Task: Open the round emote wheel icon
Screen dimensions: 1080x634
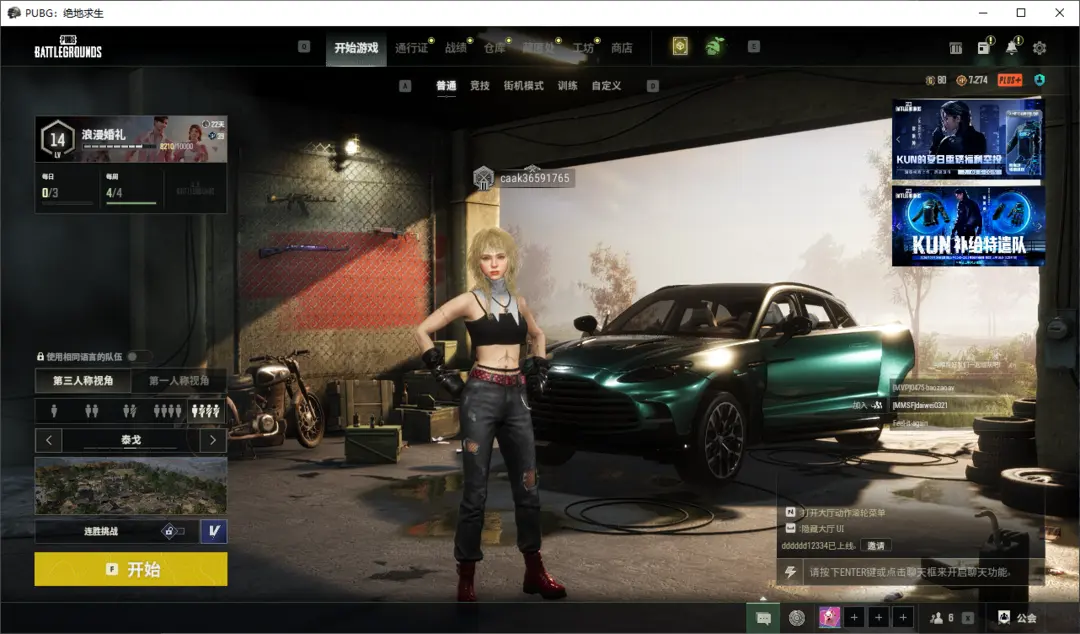Action: (x=796, y=618)
